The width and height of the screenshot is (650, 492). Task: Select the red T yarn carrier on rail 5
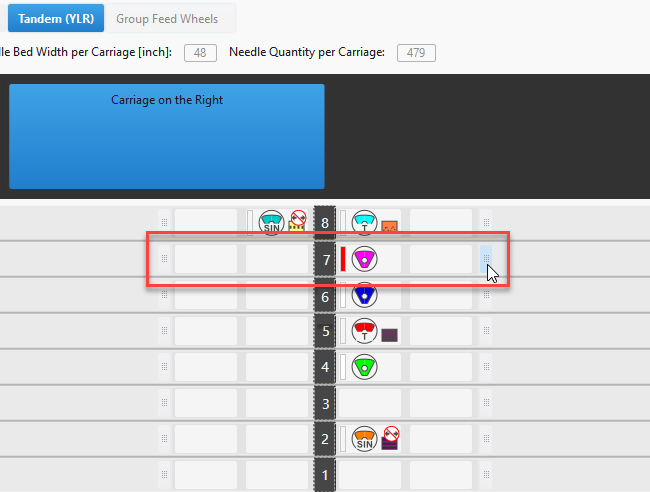(365, 331)
